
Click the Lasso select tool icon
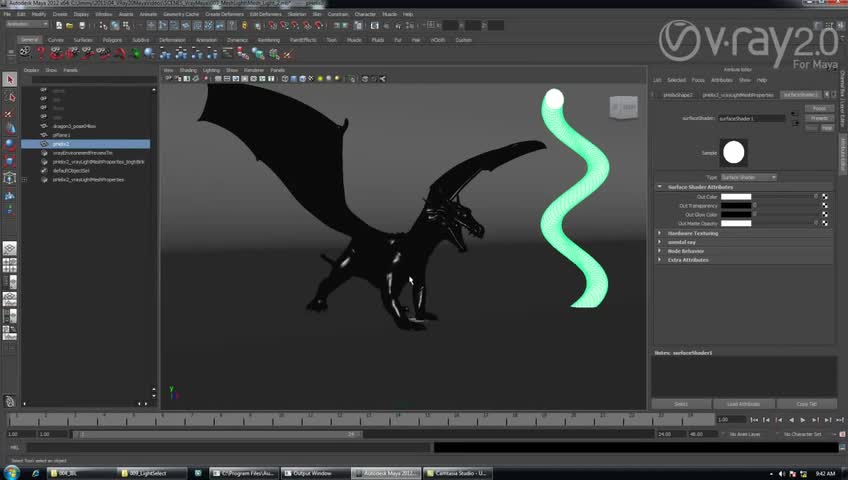11,97
